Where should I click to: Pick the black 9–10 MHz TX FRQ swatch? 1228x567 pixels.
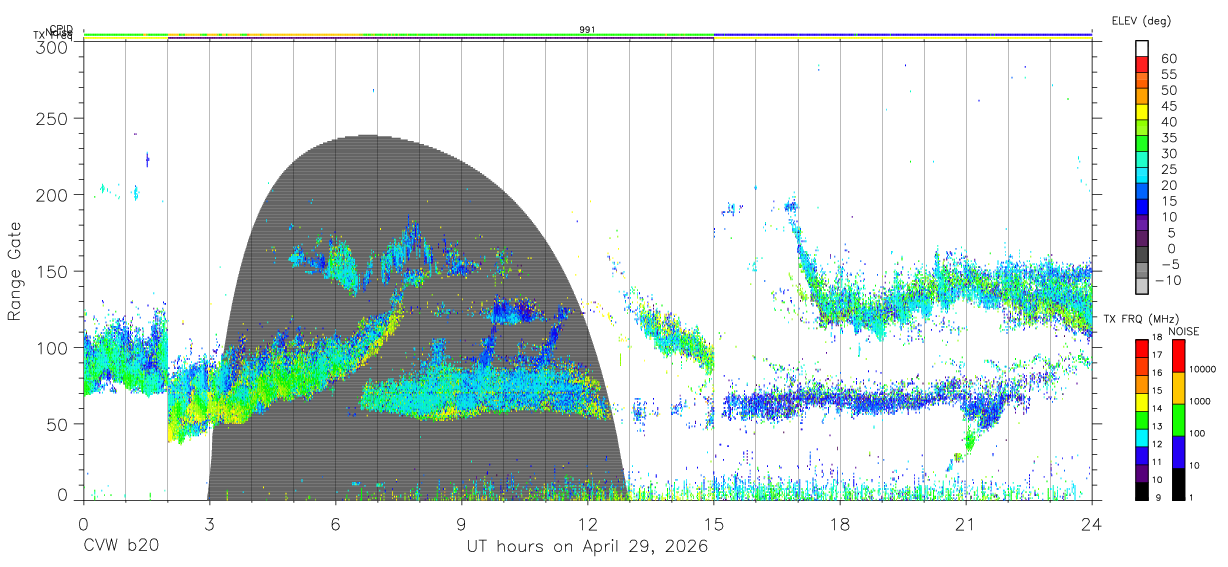tap(1142, 491)
